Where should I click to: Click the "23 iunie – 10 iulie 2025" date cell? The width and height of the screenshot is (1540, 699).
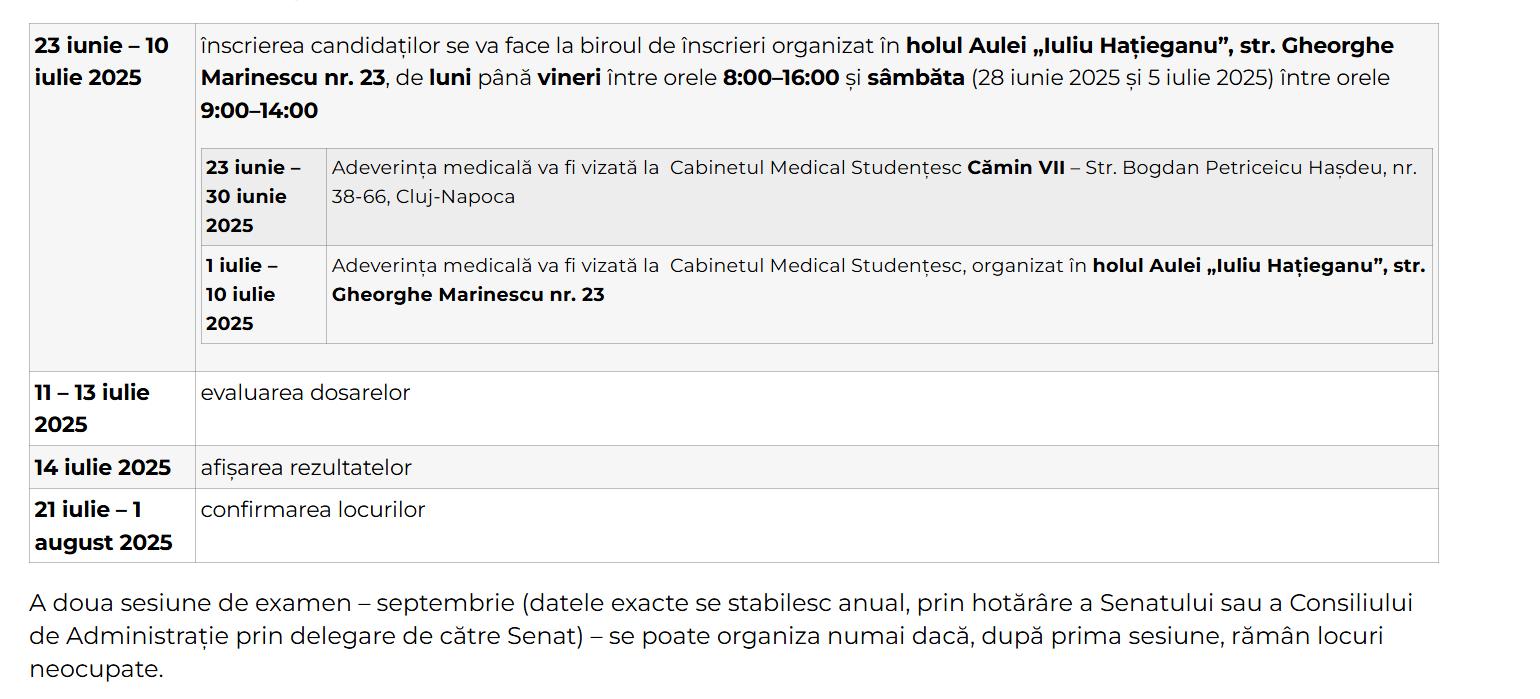[101, 62]
